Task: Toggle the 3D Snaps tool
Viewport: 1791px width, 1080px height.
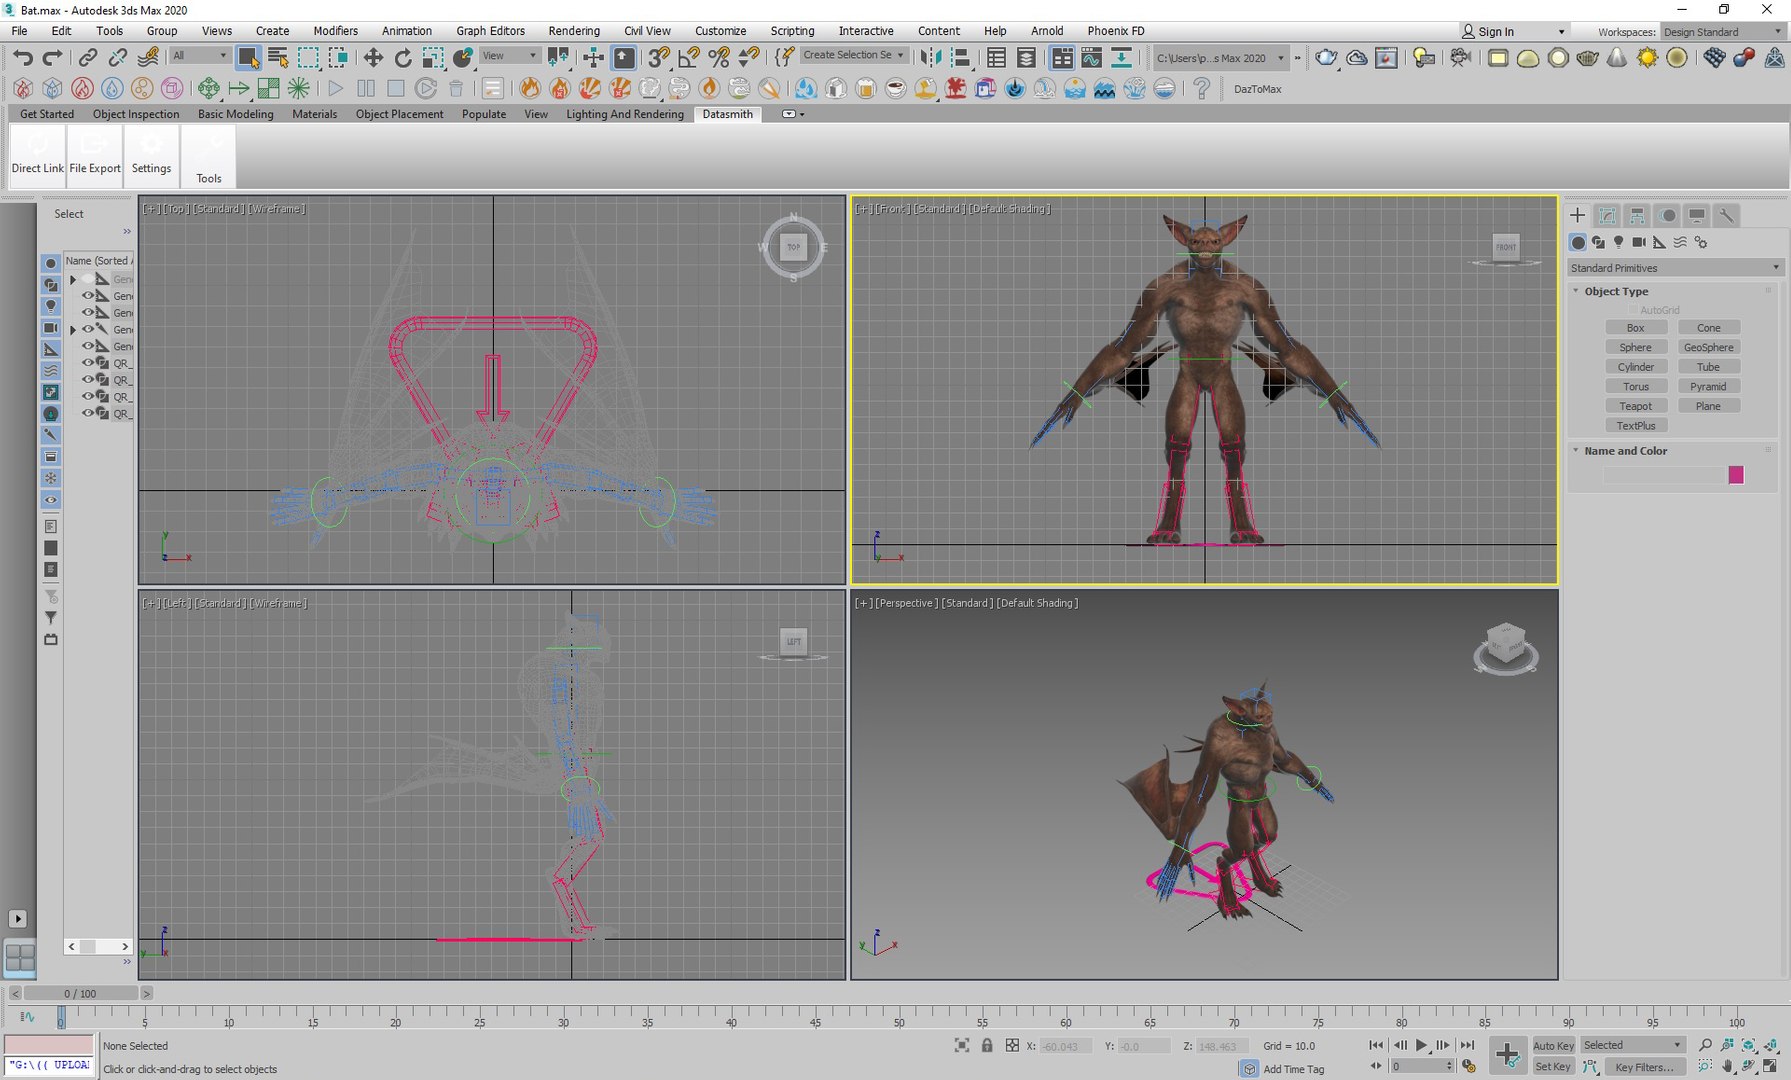Action: [659, 57]
